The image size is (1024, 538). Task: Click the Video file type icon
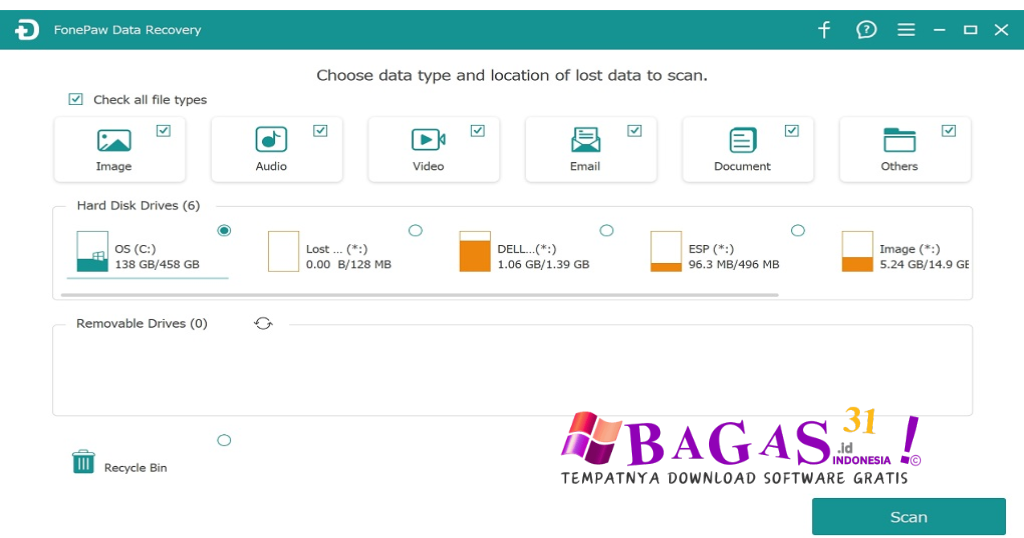tap(428, 140)
